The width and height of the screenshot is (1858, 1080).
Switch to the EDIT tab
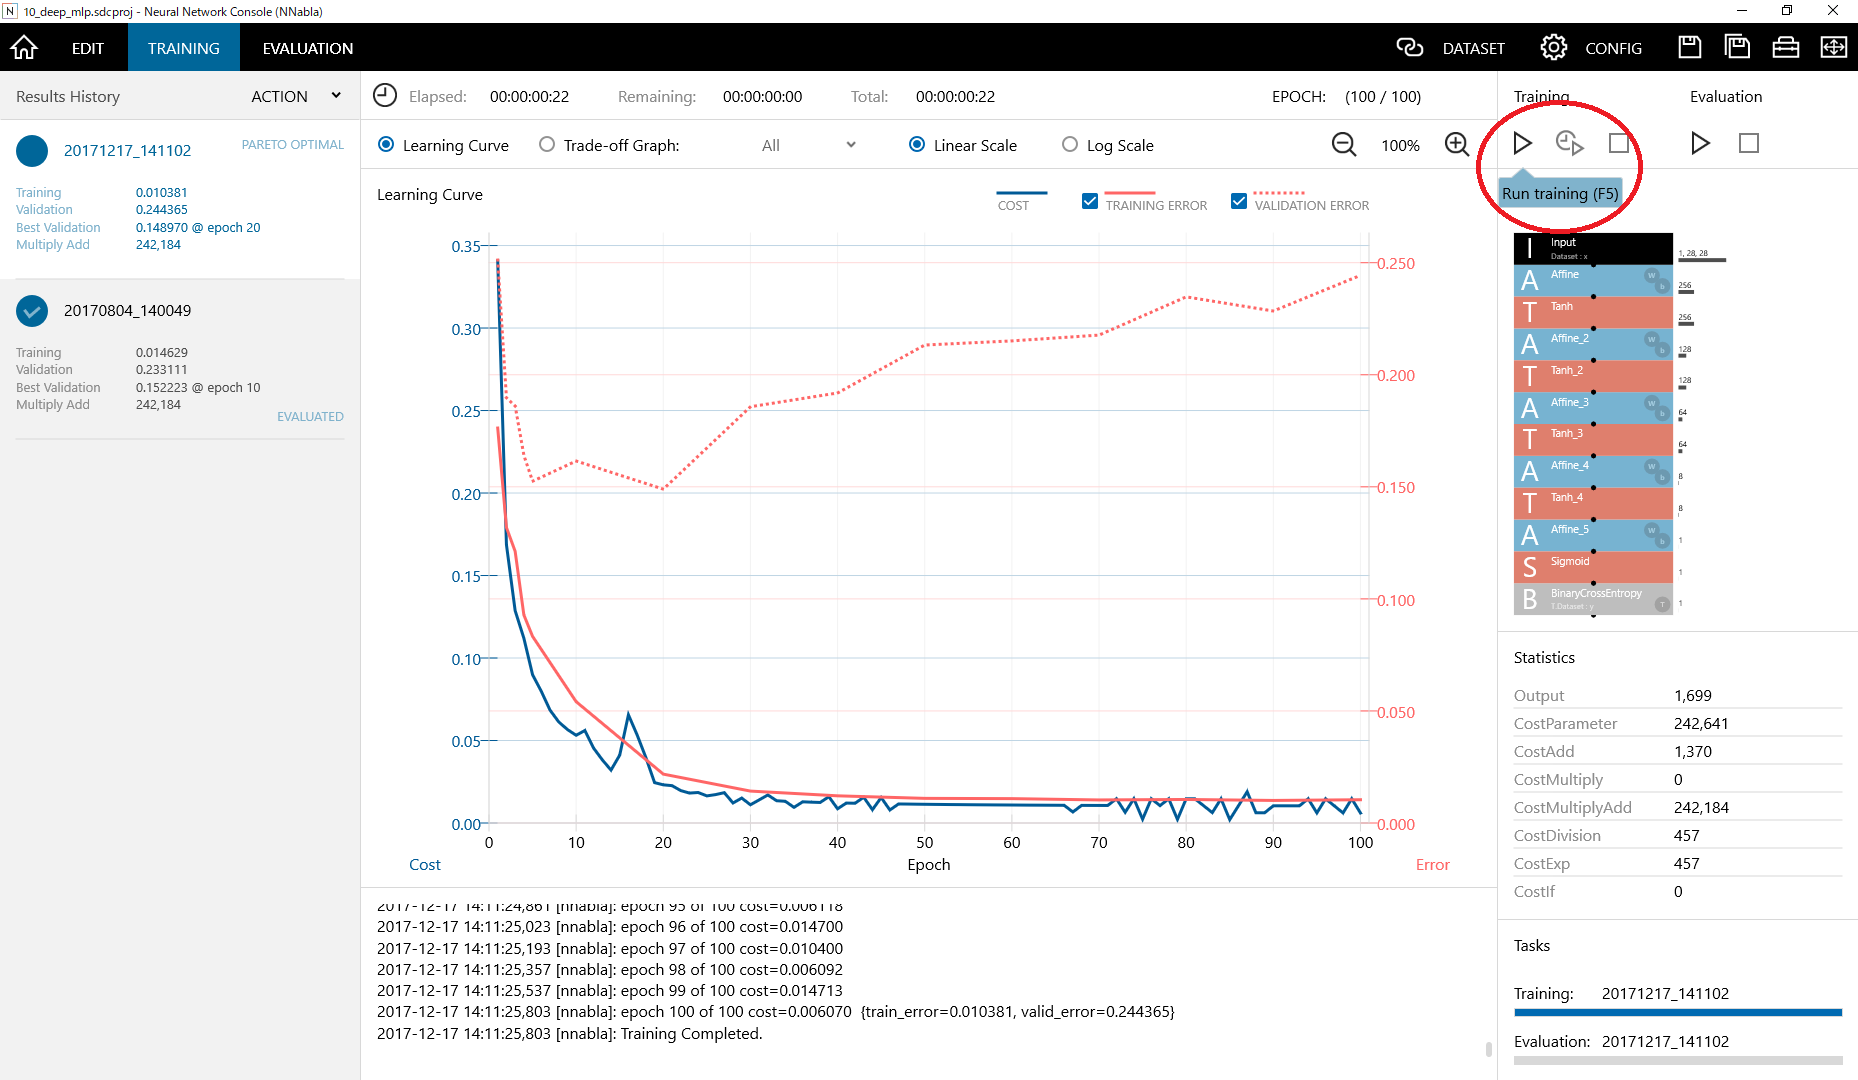pos(87,48)
